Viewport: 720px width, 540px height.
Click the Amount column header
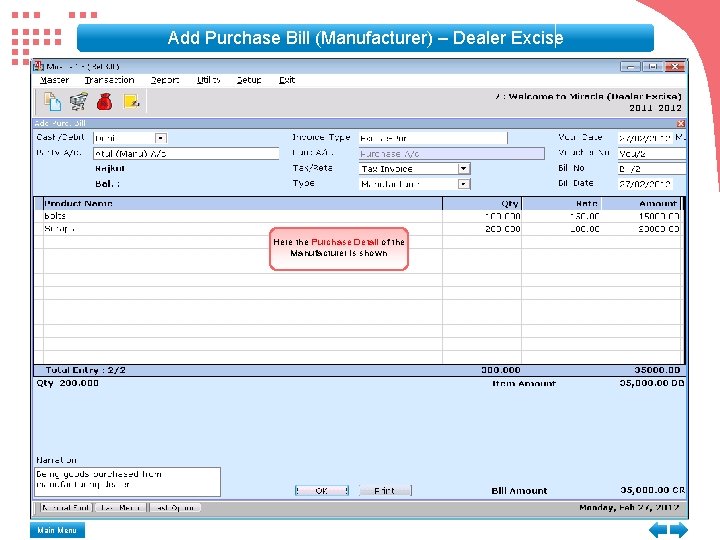click(641, 203)
